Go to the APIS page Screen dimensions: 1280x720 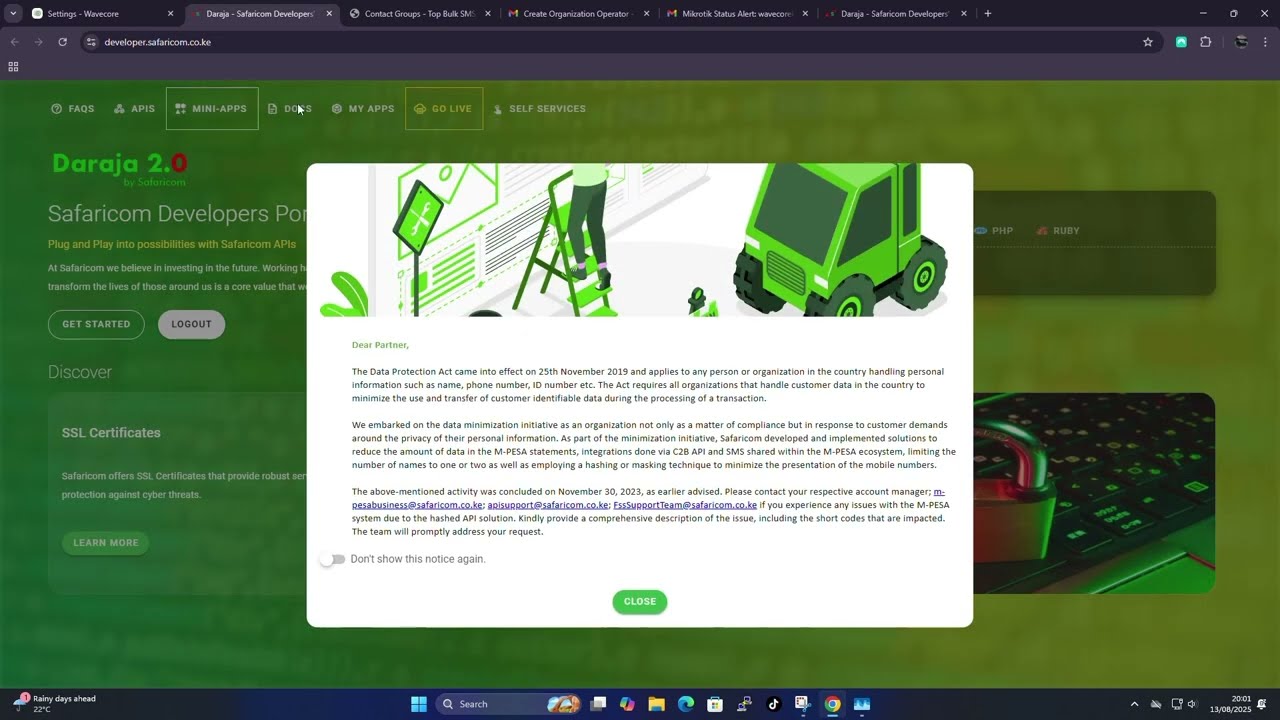click(x=135, y=109)
